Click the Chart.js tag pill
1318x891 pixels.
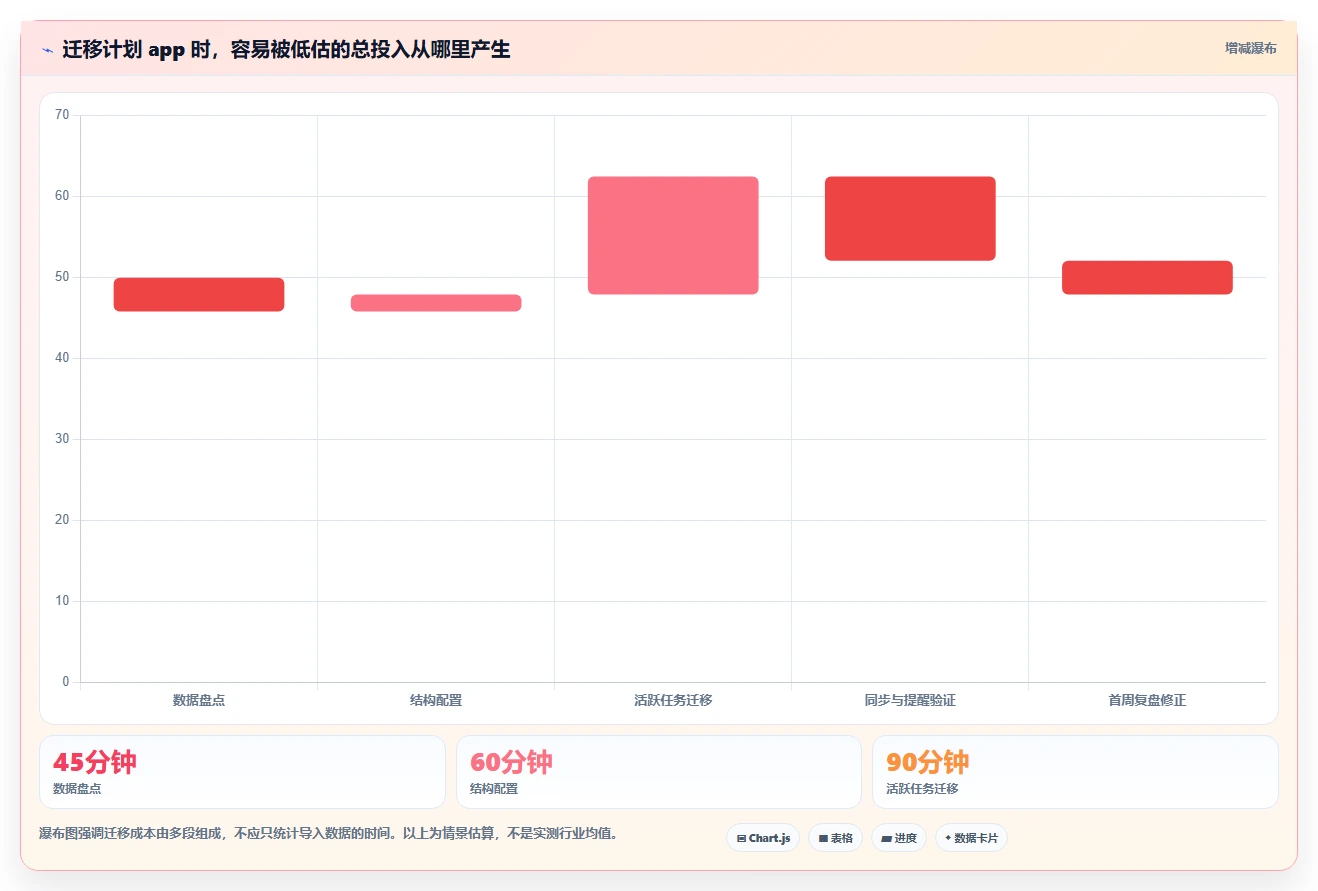point(763,838)
